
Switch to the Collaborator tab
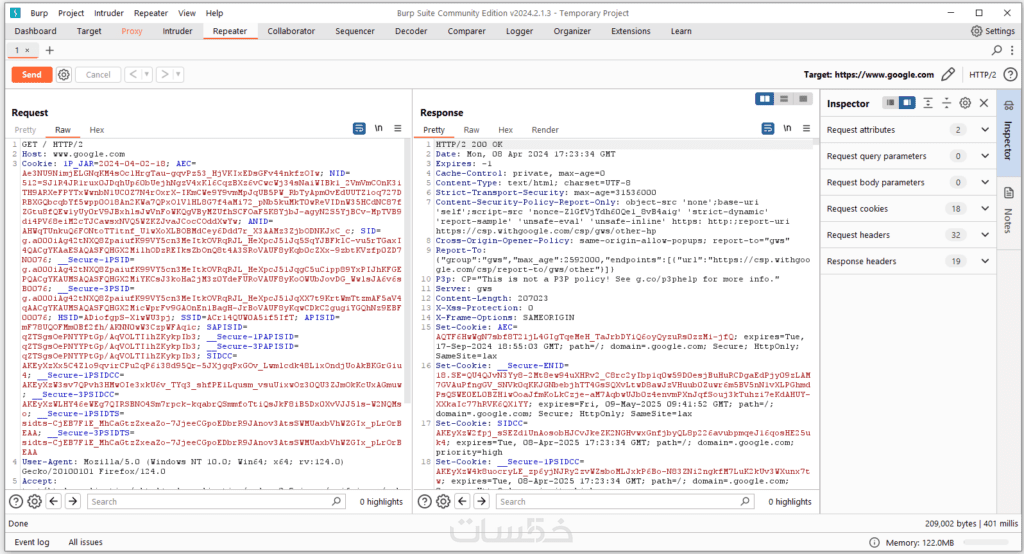pos(291,31)
